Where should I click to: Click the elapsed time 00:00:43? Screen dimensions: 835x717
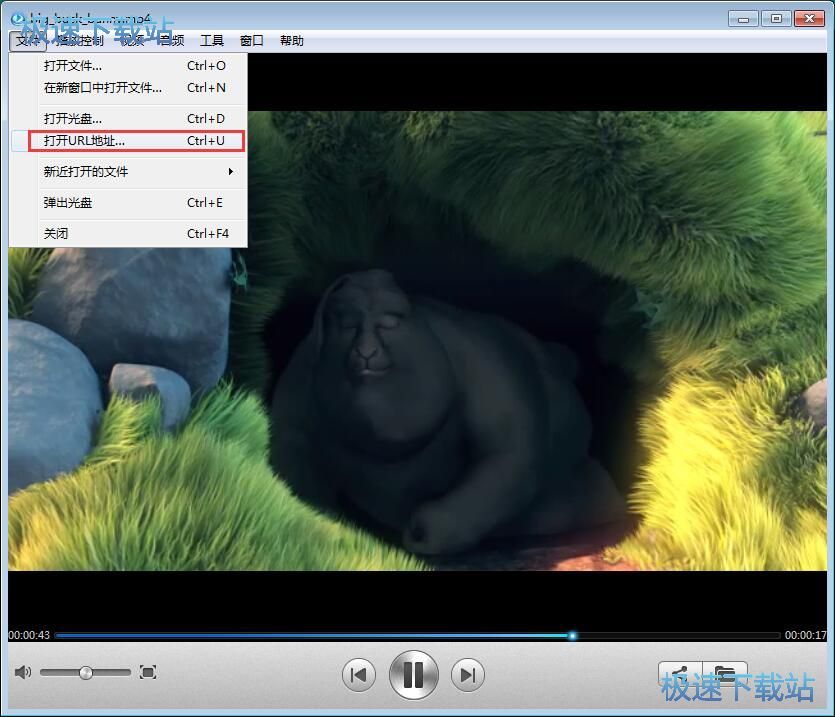(29, 635)
